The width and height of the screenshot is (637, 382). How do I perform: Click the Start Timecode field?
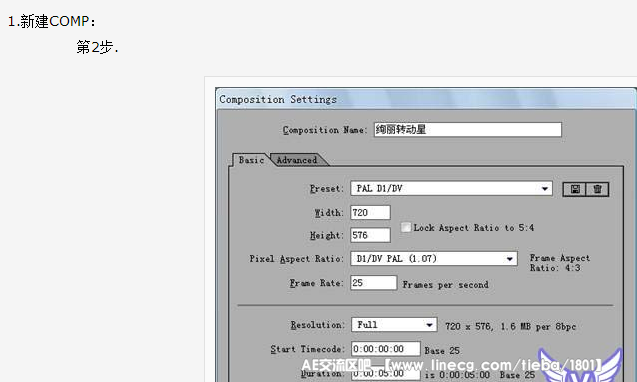coord(386,349)
